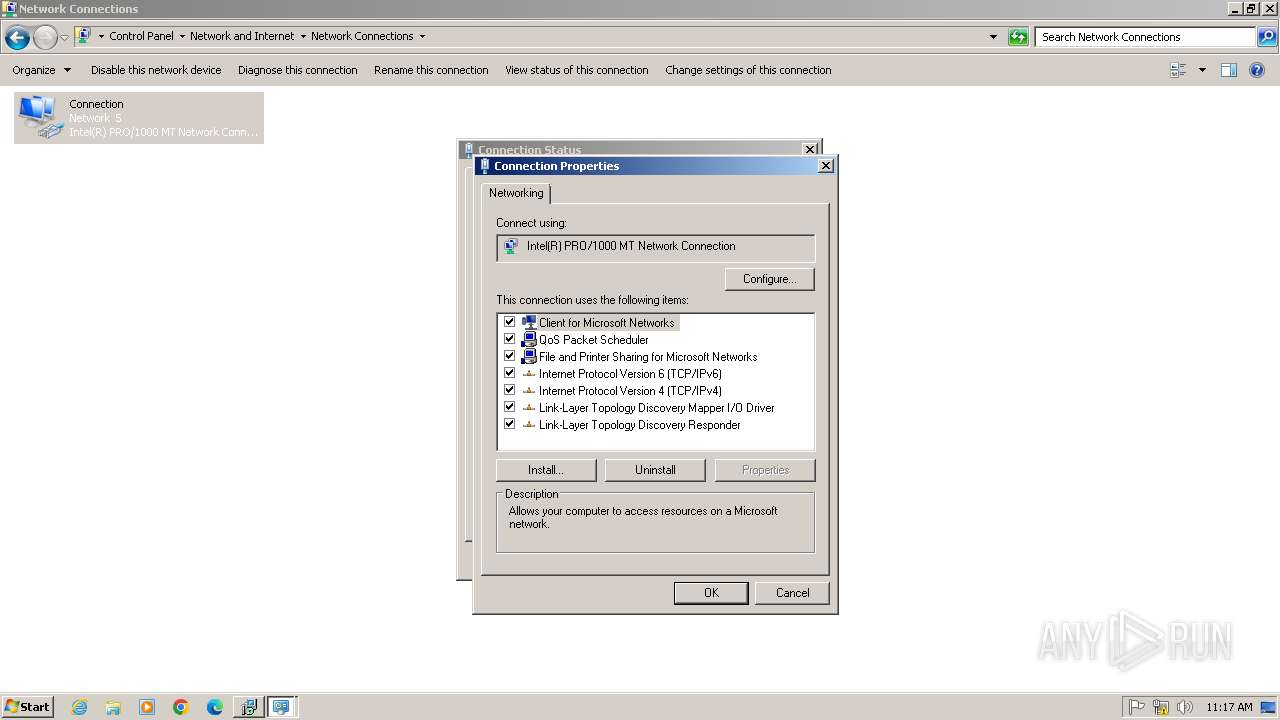Toggle Internet Protocol Version 4 checkbox

point(509,390)
